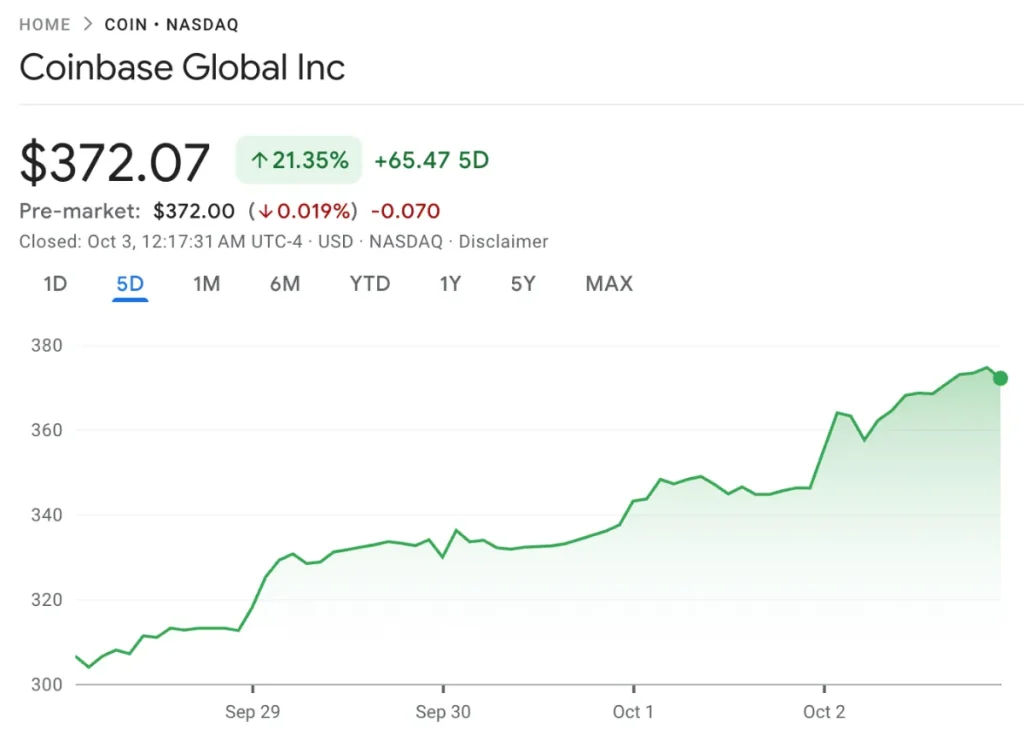Click the Sep 30 date axis marker
This screenshot has width=1024, height=740.
443,711
